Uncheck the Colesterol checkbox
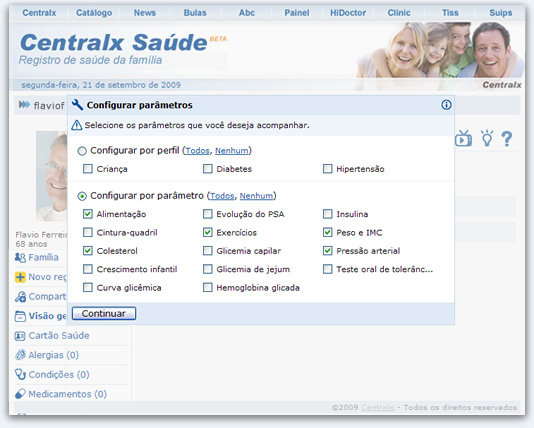Screen dimensions: 534x428 click(88, 251)
